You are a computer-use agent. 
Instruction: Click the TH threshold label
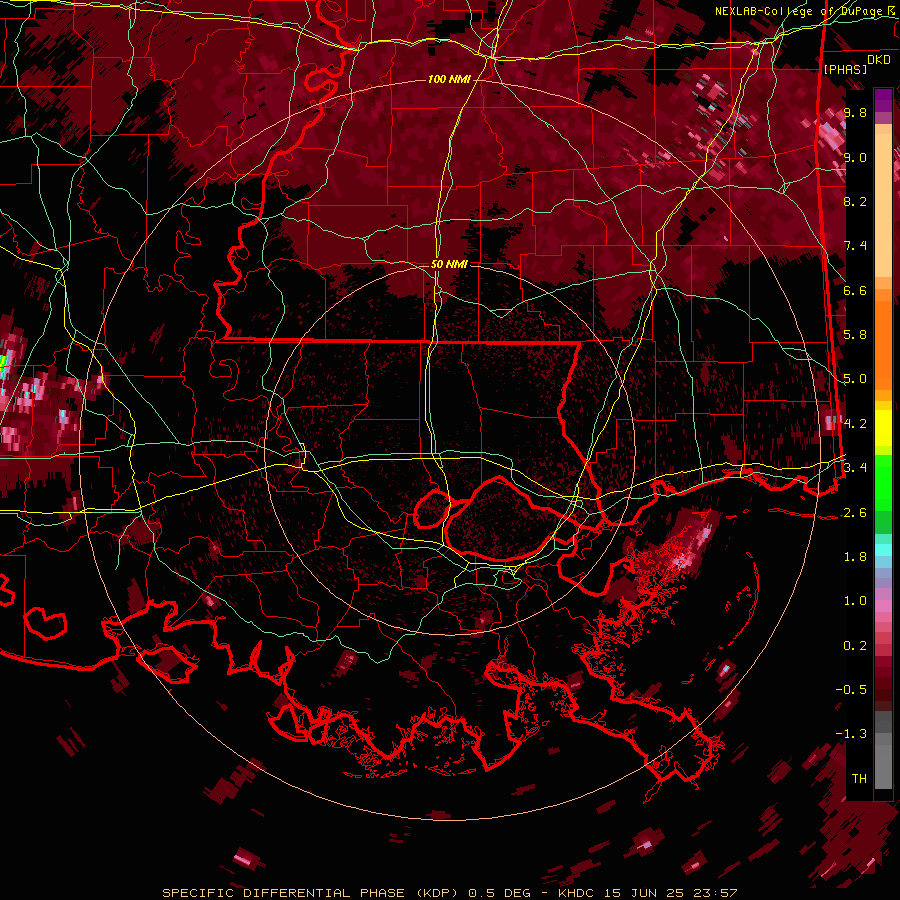click(859, 778)
